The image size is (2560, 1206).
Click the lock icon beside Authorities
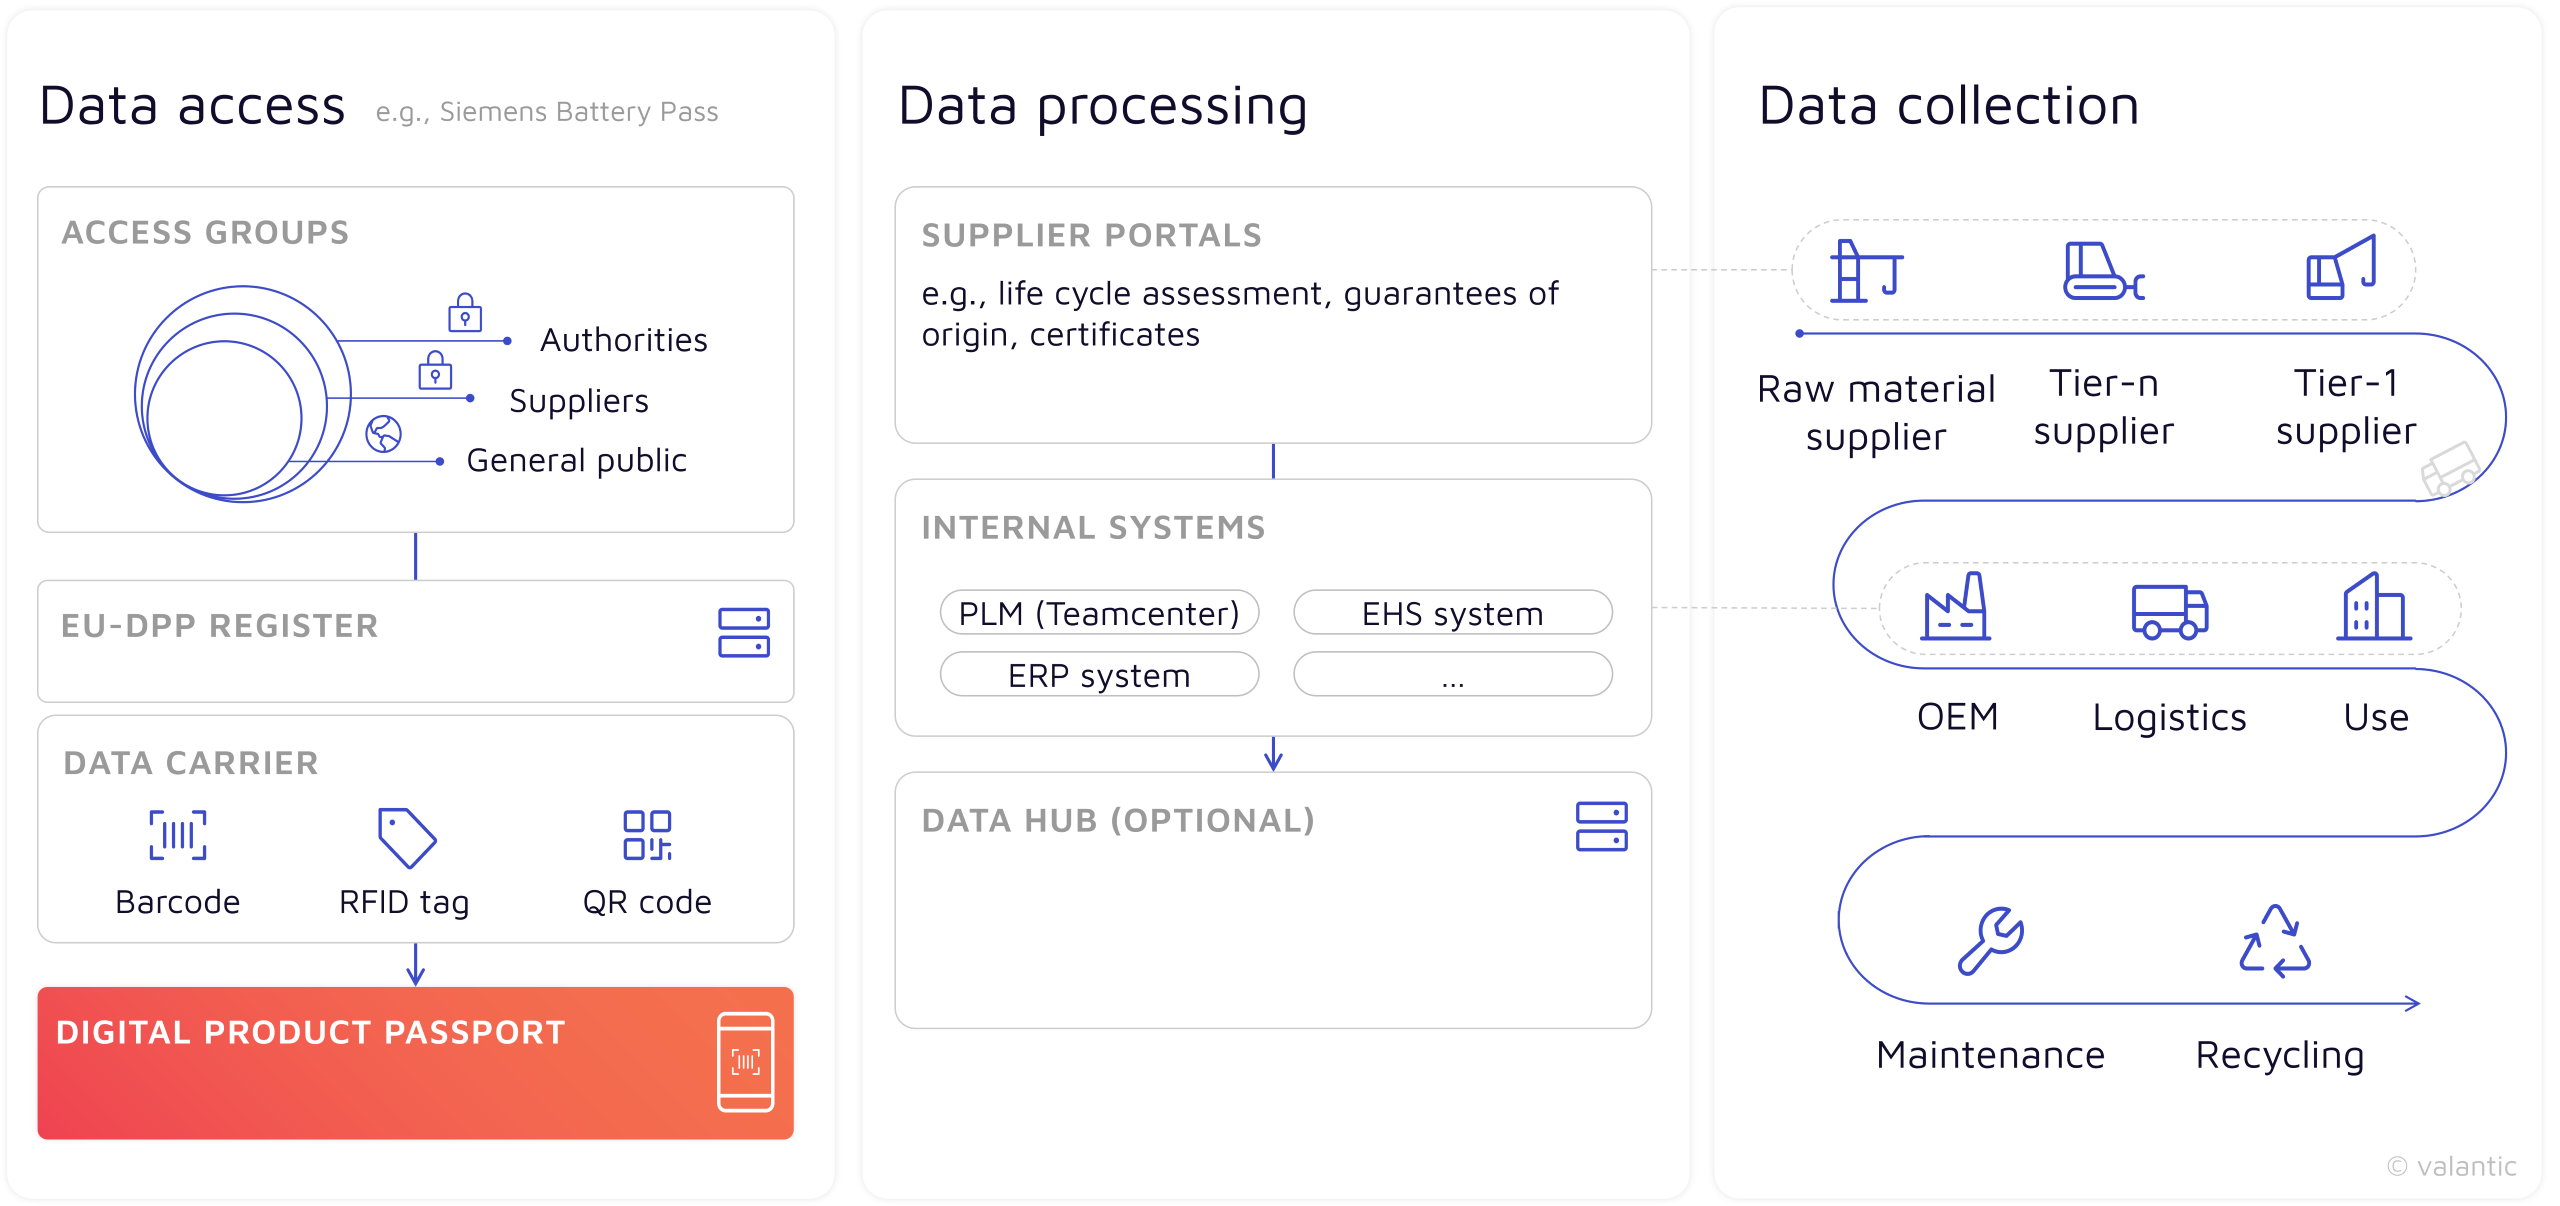click(x=465, y=313)
